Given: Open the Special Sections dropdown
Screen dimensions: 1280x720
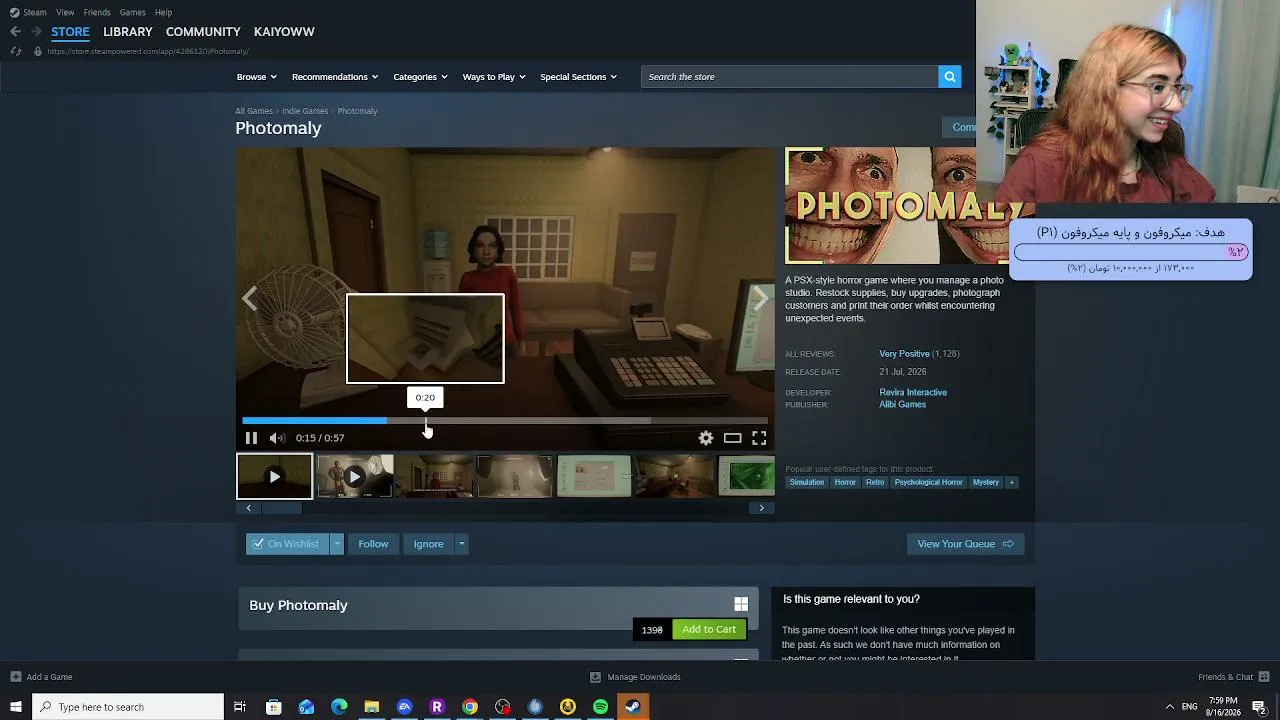Looking at the screenshot, I should tap(578, 77).
